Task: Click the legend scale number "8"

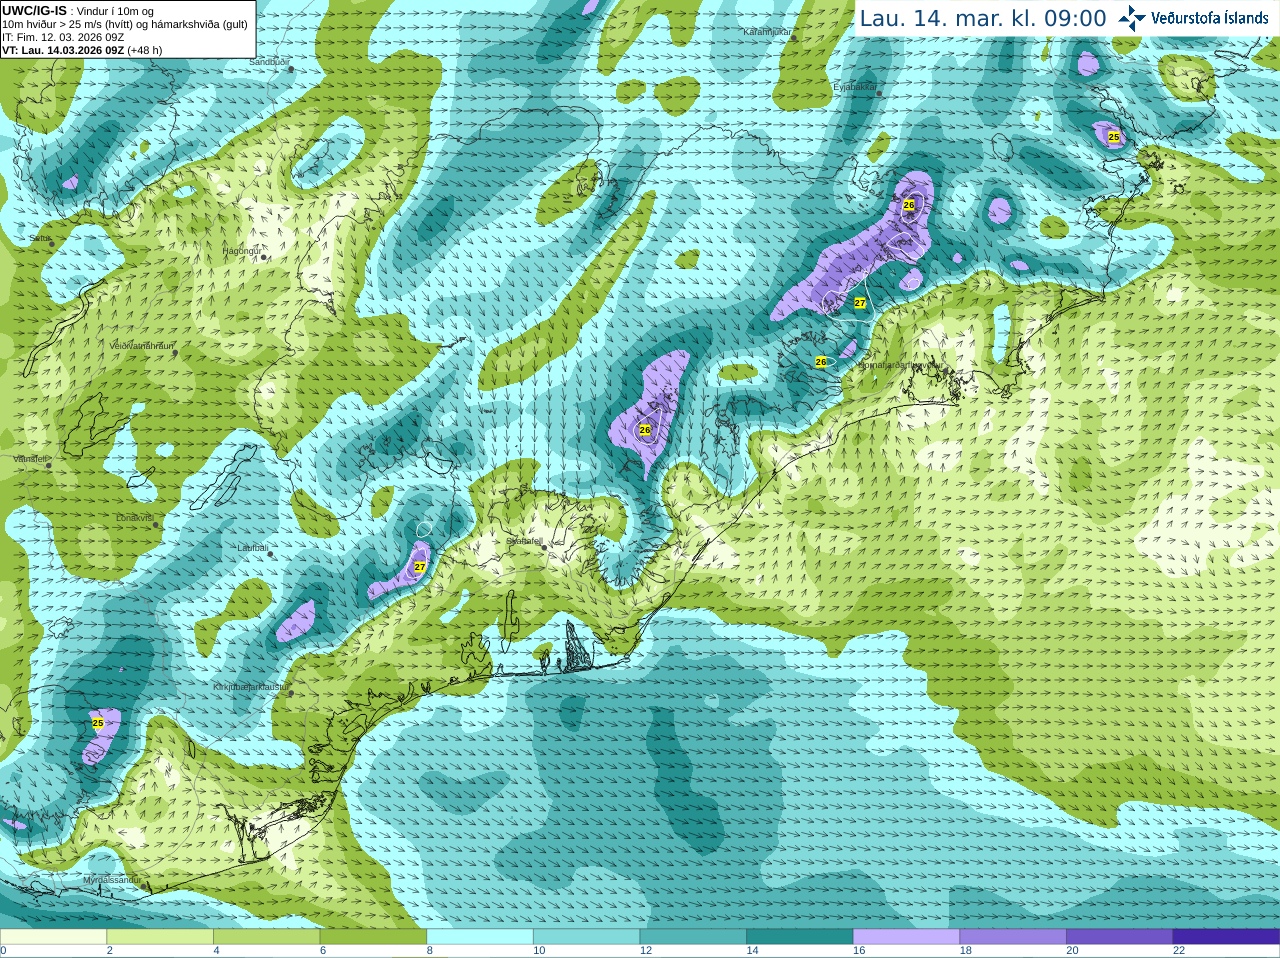Action: (x=430, y=951)
